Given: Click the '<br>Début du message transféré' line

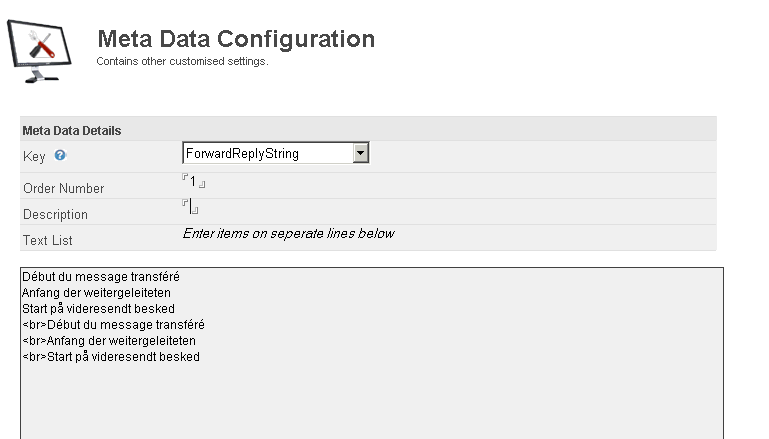Looking at the screenshot, I should pos(113,325).
